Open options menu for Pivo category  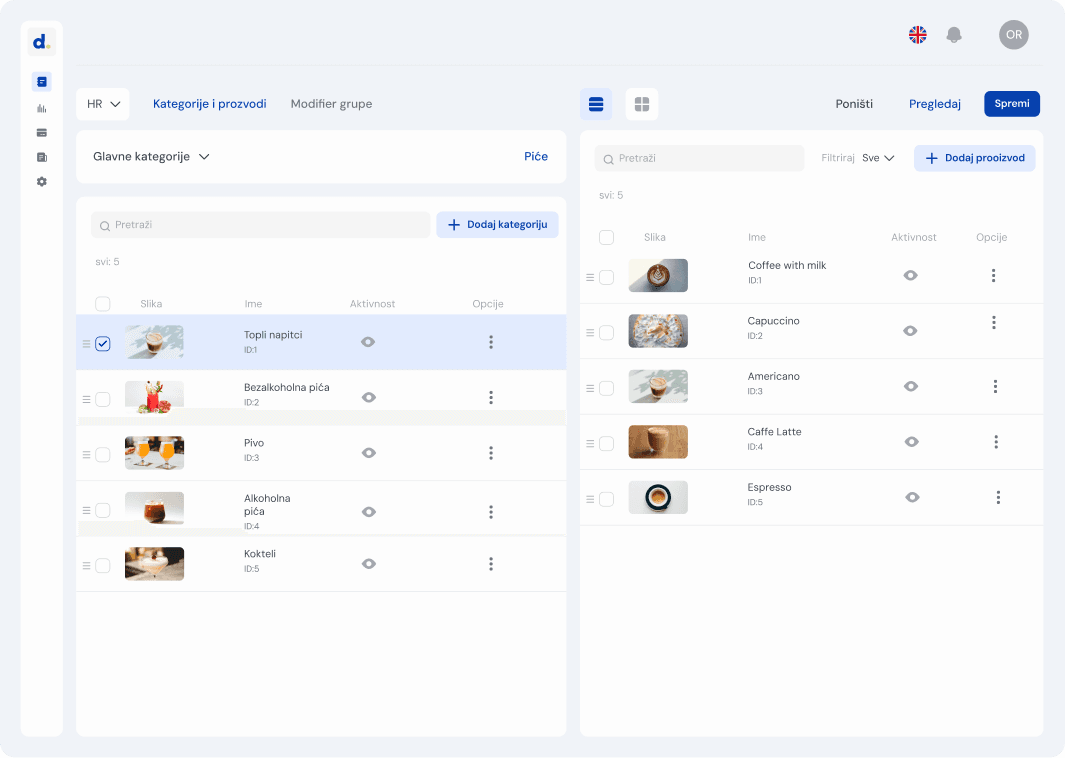tap(491, 453)
